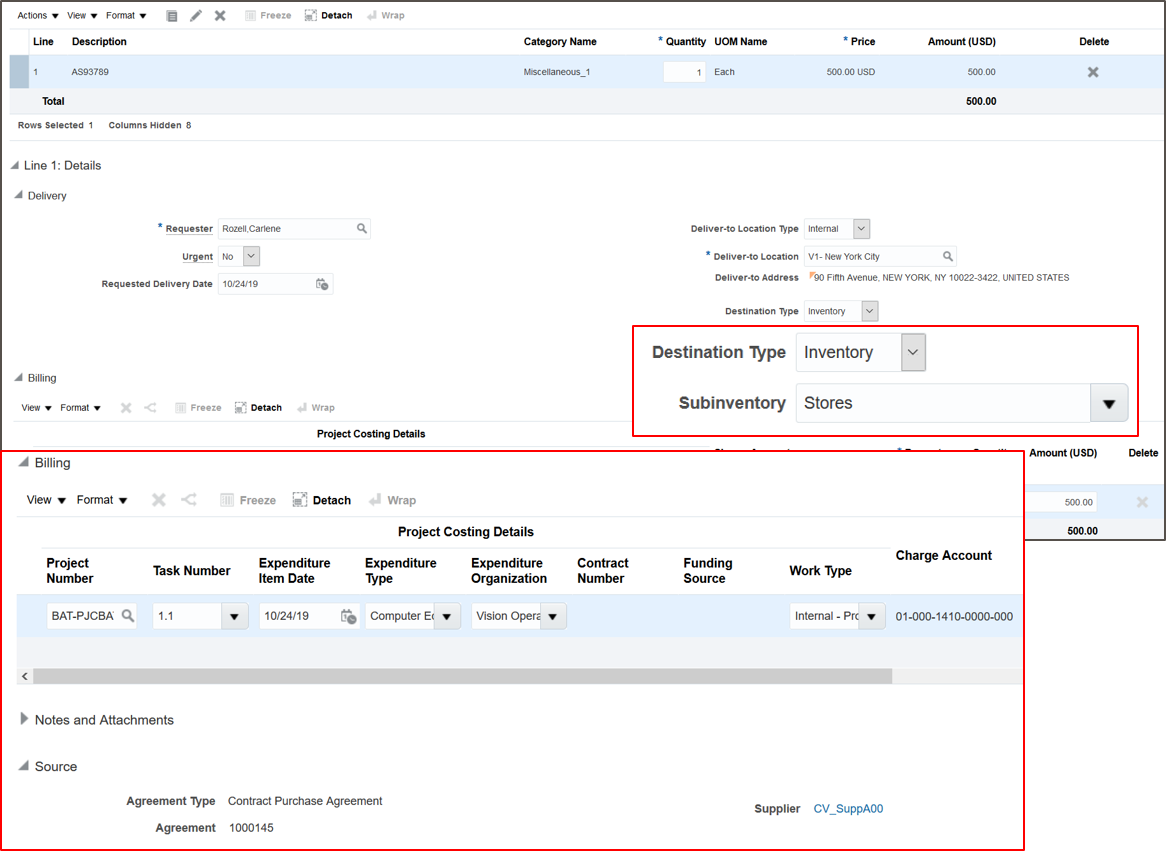Open supplier link CV_SuppA00
Screen dimensions: 1166x851
tap(848, 809)
